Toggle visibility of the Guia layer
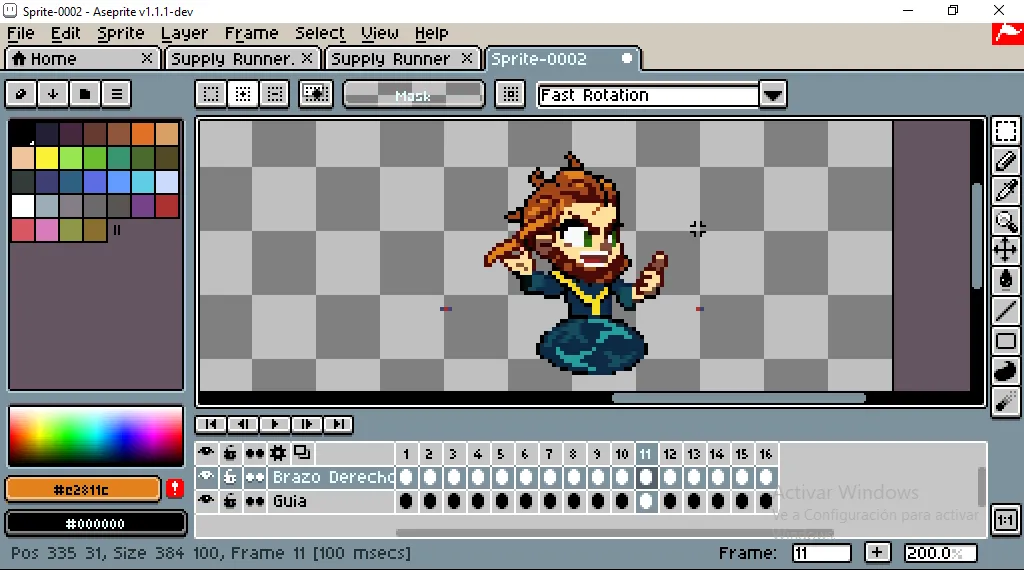Image resolution: width=1024 pixels, height=570 pixels. tap(206, 501)
